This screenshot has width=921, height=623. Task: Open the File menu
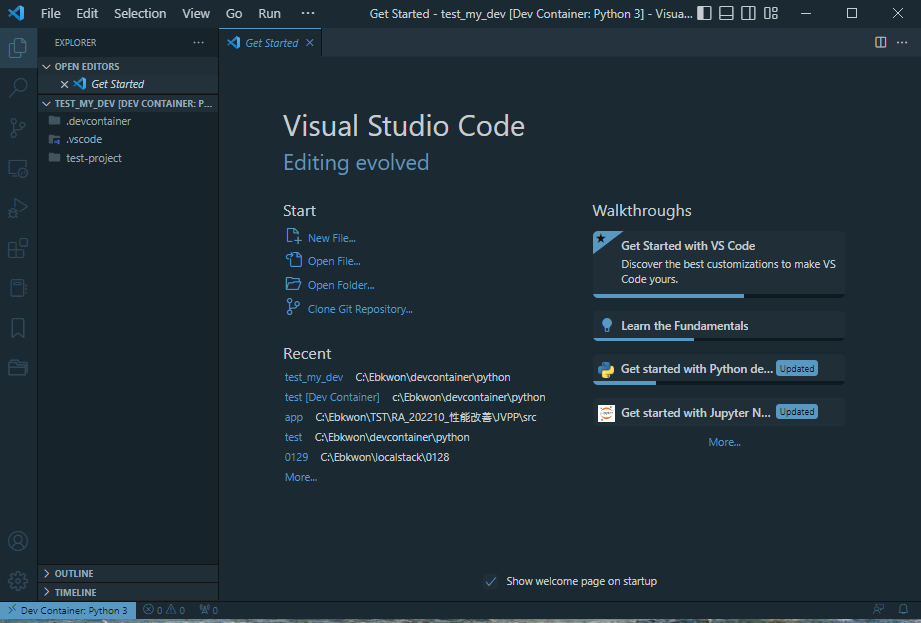click(51, 13)
